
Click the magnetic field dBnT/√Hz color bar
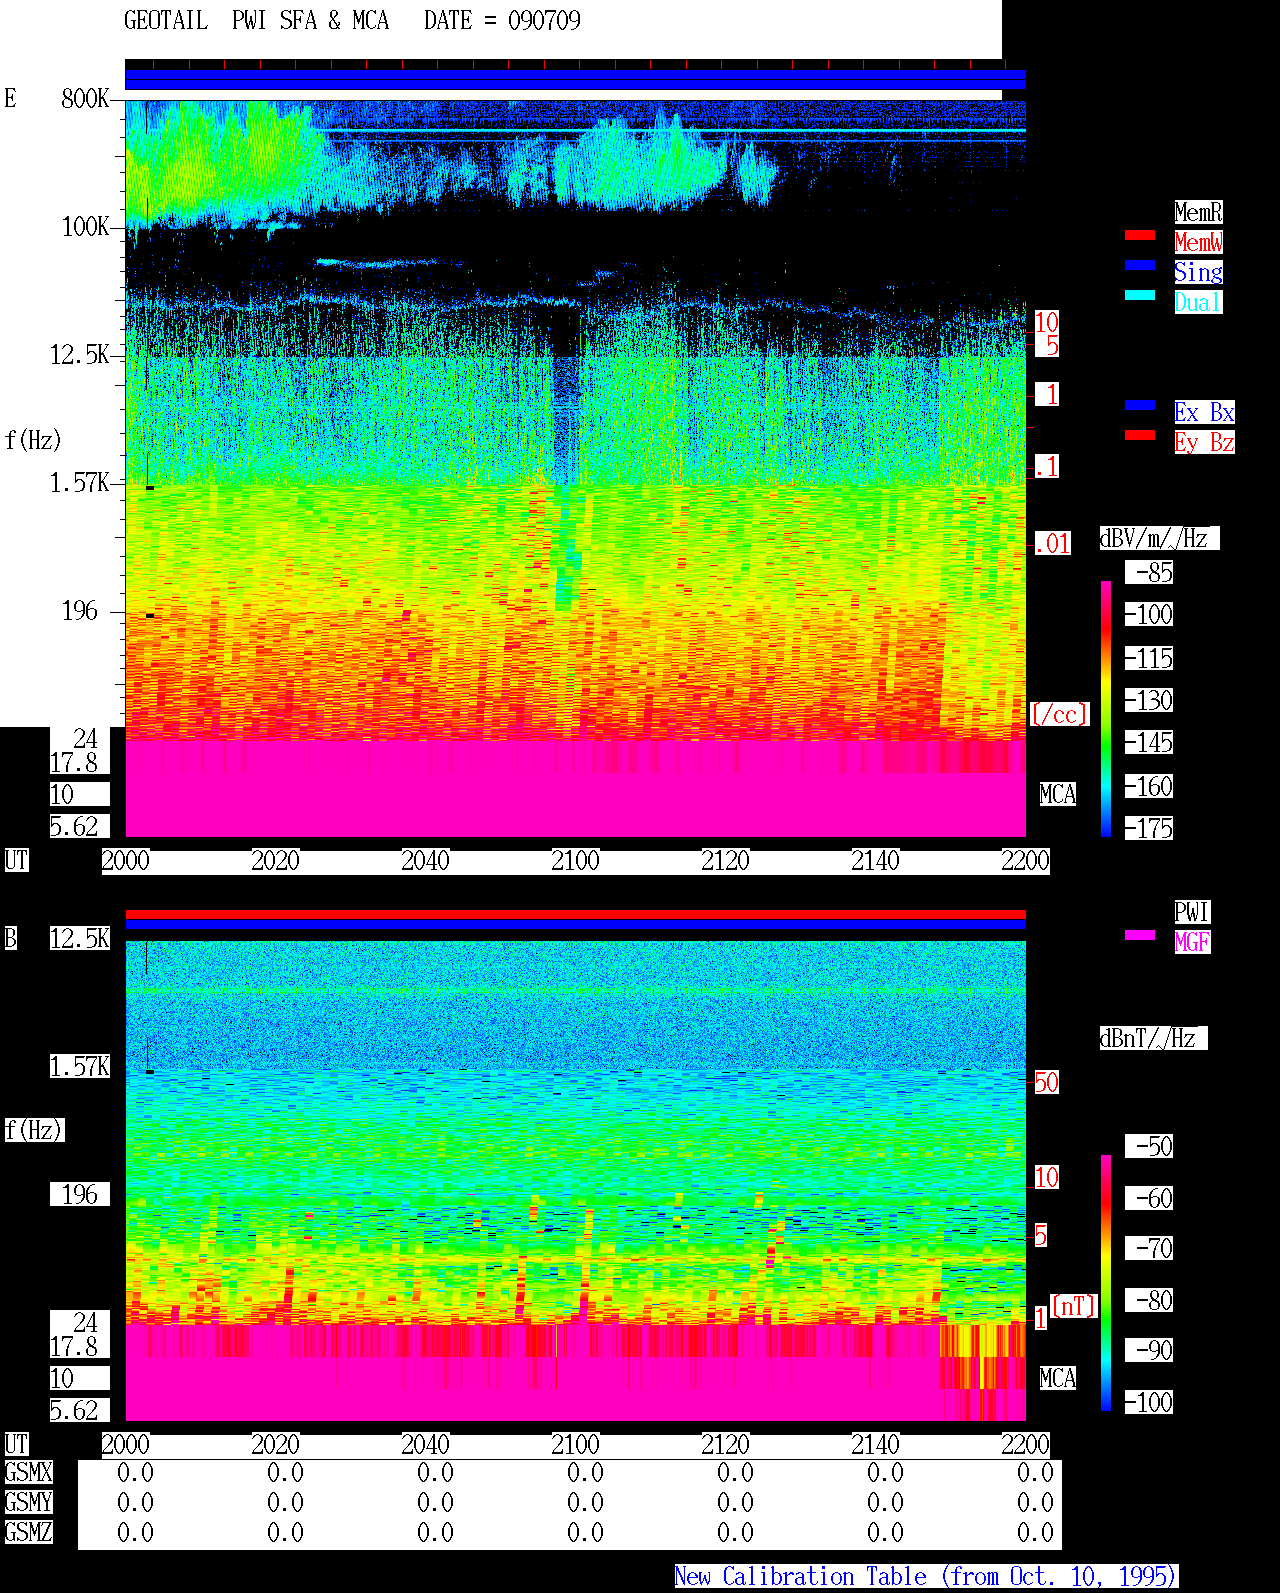point(1106,1283)
